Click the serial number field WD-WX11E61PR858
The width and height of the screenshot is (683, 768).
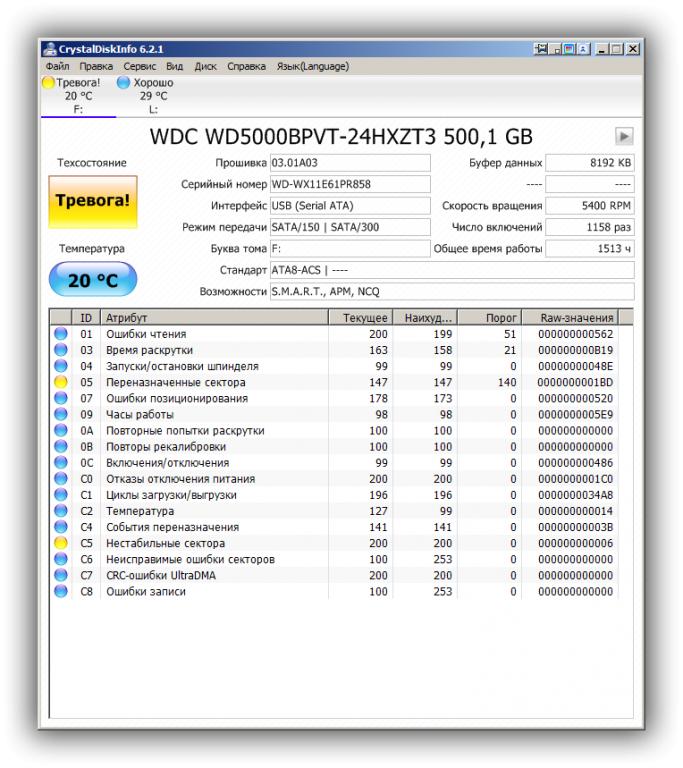coord(350,184)
